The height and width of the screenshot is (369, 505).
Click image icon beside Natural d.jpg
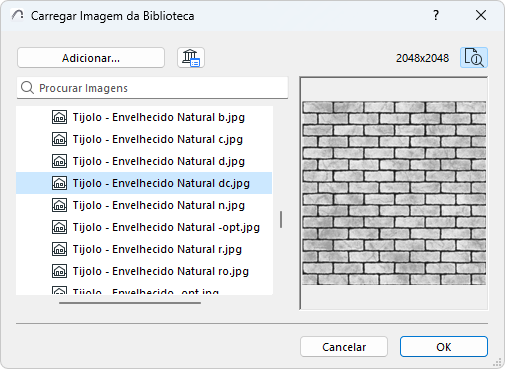[59, 161]
